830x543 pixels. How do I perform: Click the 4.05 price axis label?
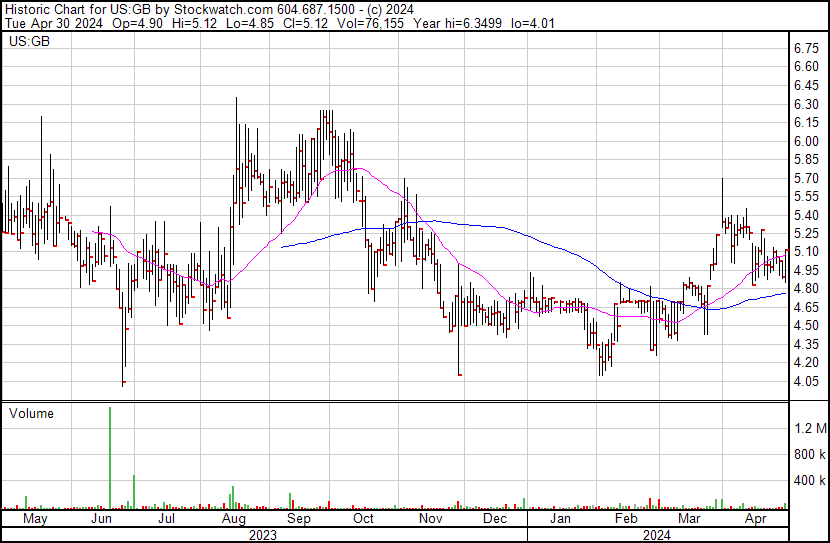pos(807,381)
